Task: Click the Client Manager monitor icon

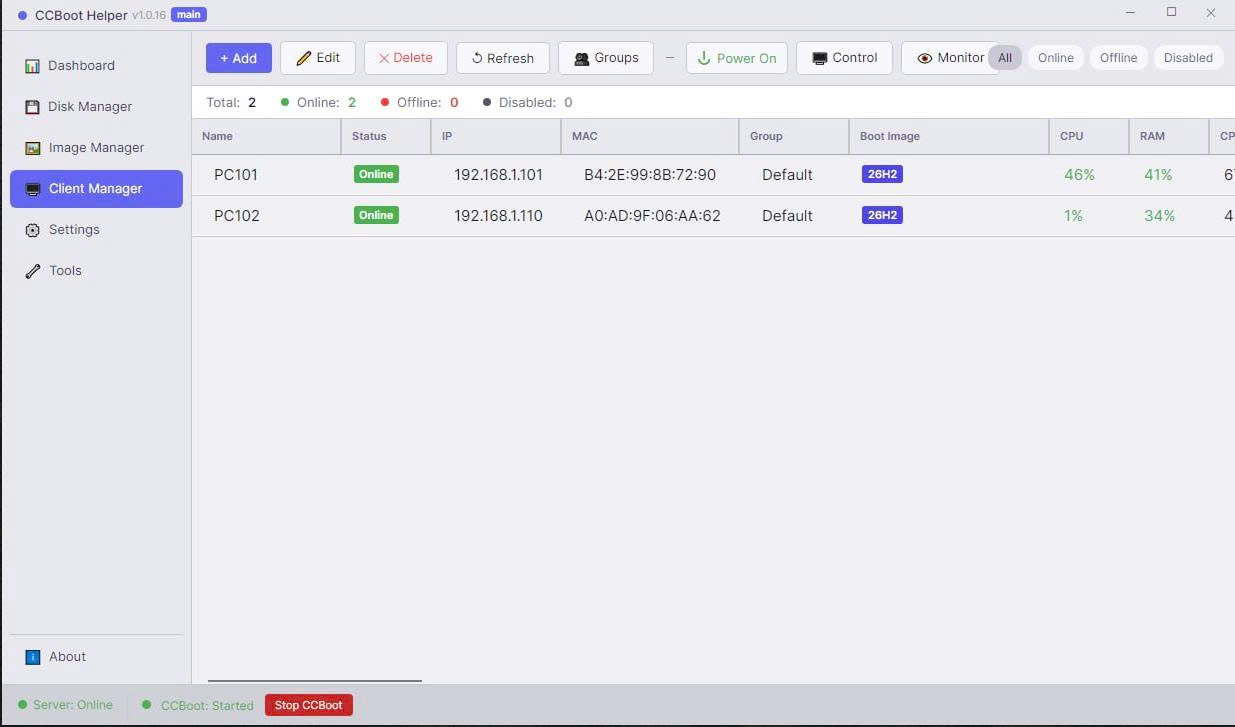Action: point(32,189)
